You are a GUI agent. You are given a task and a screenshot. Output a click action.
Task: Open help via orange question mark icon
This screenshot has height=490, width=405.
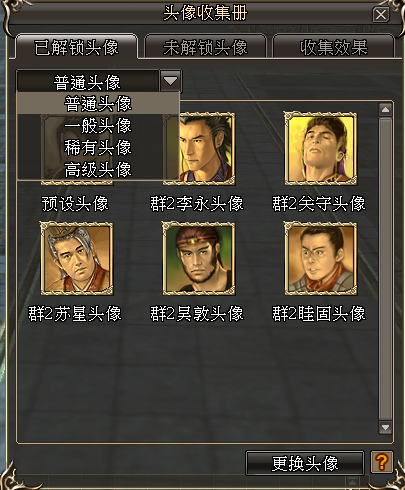(382, 462)
